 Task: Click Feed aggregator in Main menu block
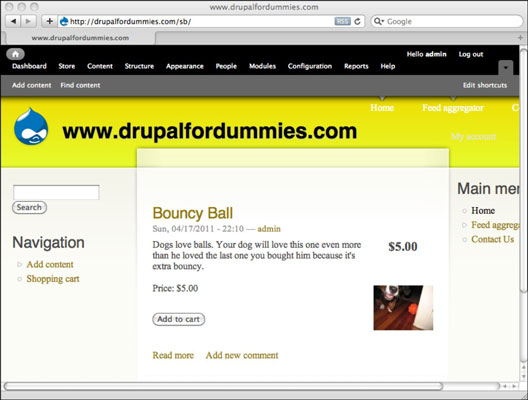[495, 225]
